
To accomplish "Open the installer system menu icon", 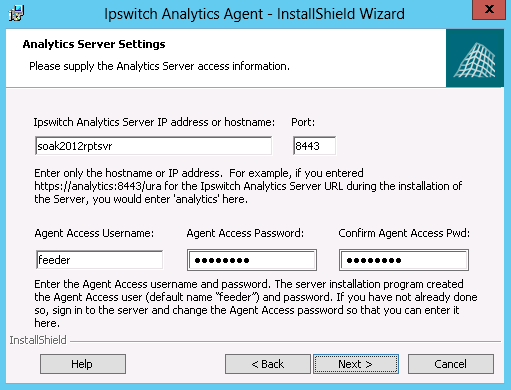I will tap(16, 14).
